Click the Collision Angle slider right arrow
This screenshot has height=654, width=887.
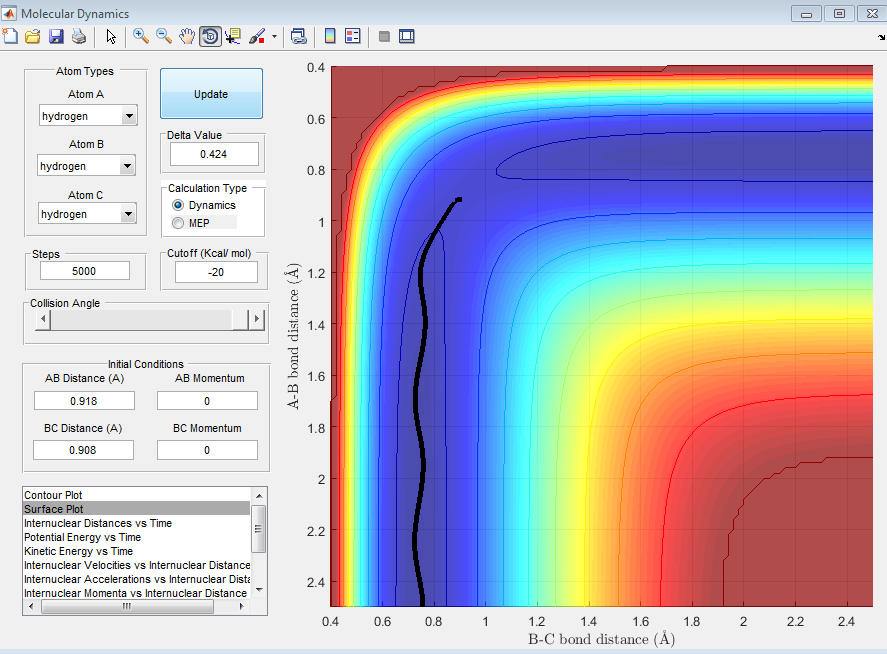(257, 319)
